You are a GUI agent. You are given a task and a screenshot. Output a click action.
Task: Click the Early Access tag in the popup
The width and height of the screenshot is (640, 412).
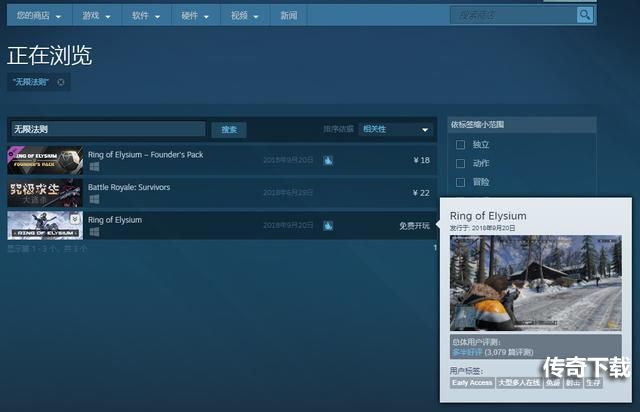pos(472,383)
